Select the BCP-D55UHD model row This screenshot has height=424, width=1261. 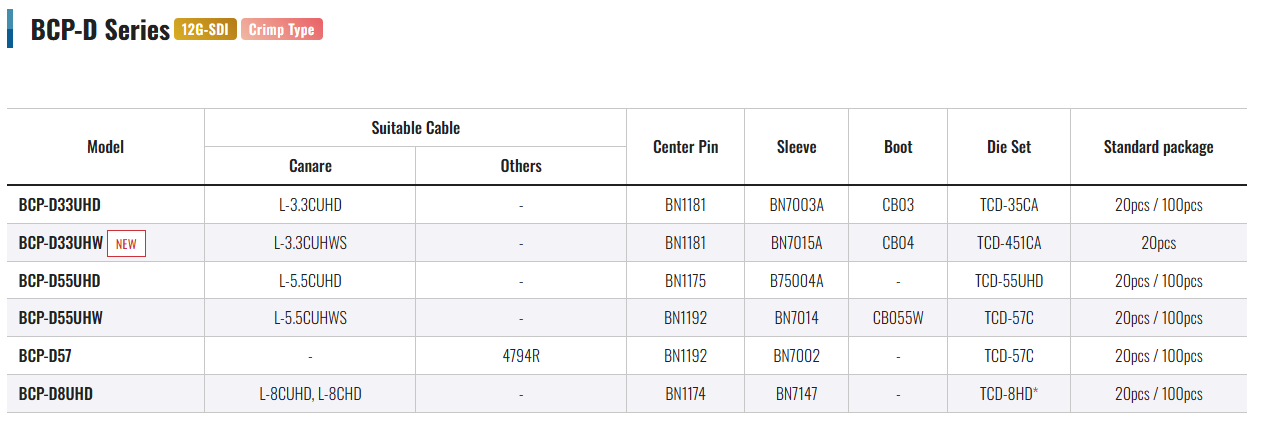click(x=59, y=281)
